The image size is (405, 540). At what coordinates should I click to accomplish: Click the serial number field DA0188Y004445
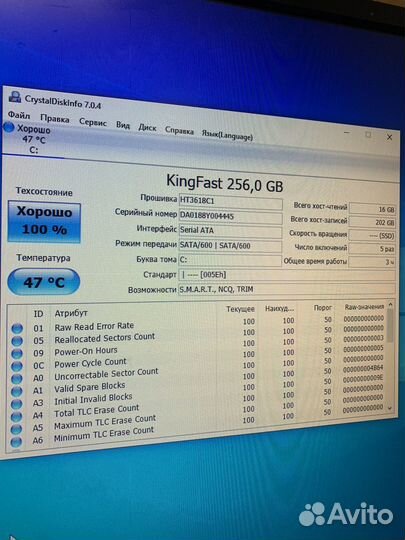230,216
